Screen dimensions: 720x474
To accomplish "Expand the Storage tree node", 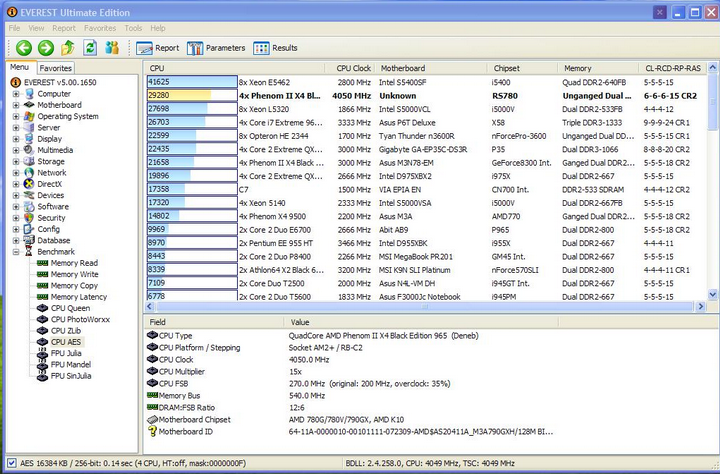I will [x=16, y=161].
